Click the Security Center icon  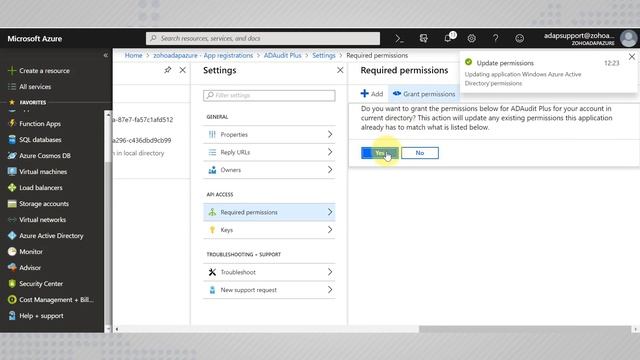tap(12, 284)
